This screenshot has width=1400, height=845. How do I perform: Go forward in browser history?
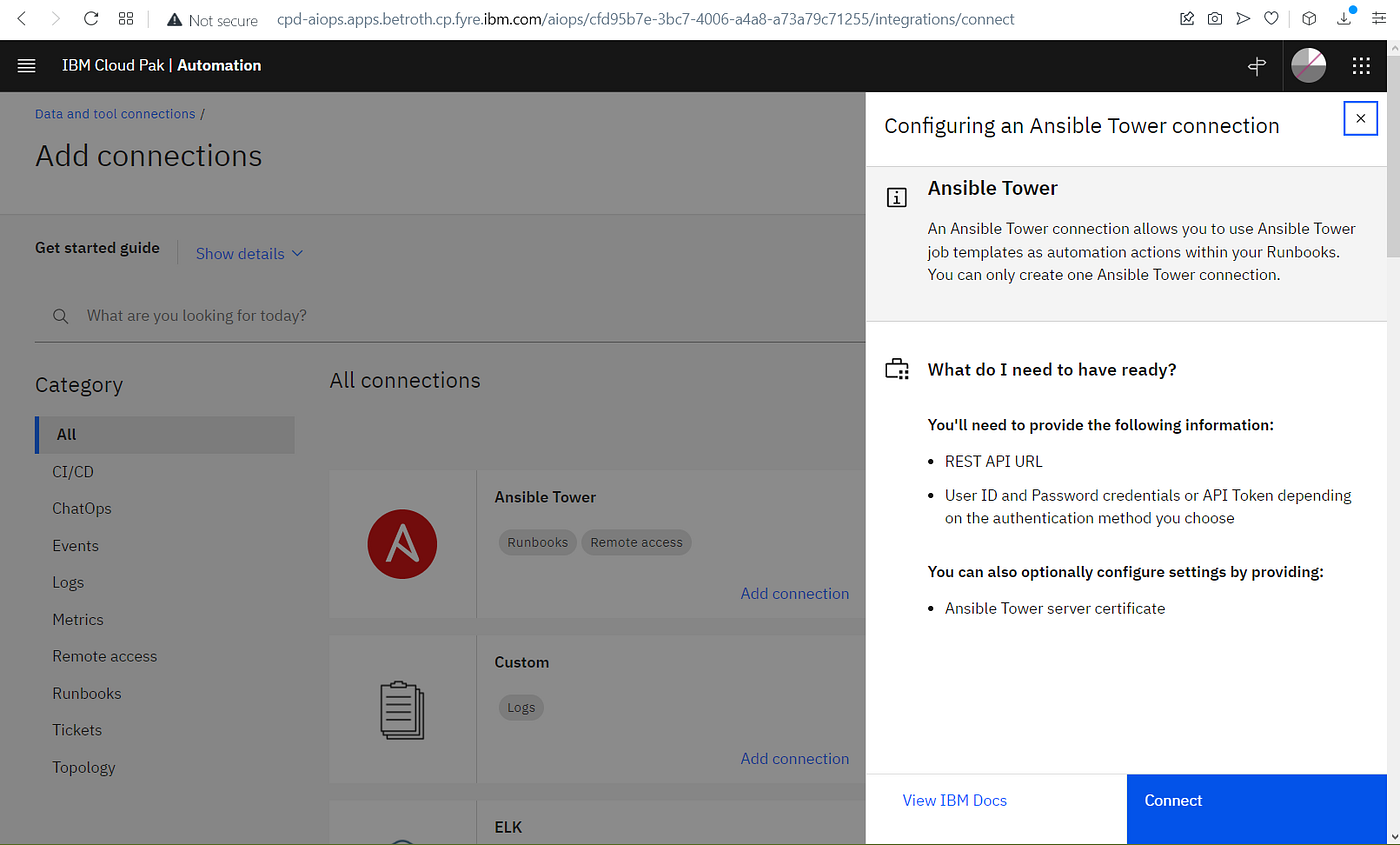pos(56,19)
